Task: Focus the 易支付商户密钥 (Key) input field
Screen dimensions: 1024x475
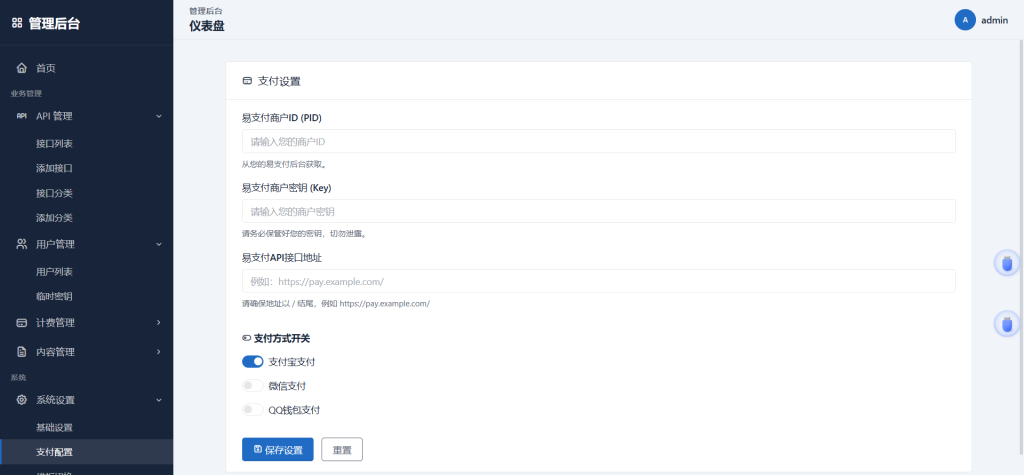Action: click(599, 211)
